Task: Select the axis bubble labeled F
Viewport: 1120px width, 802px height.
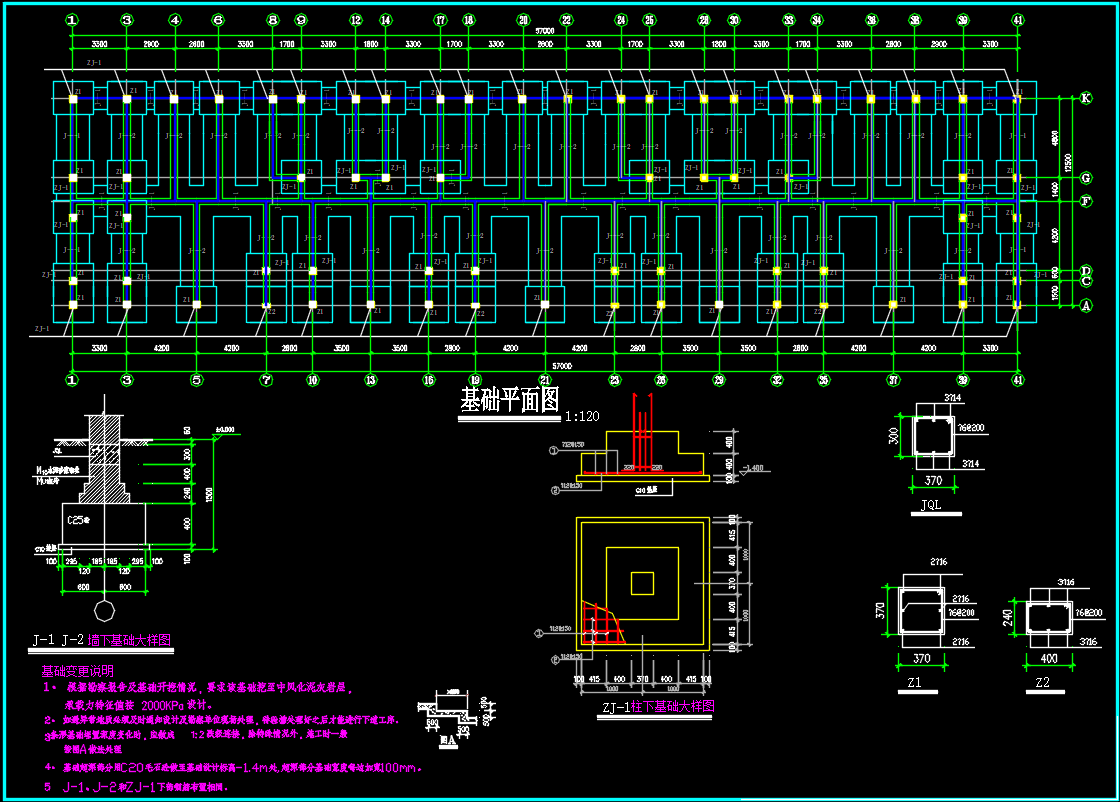Action: [1086, 201]
